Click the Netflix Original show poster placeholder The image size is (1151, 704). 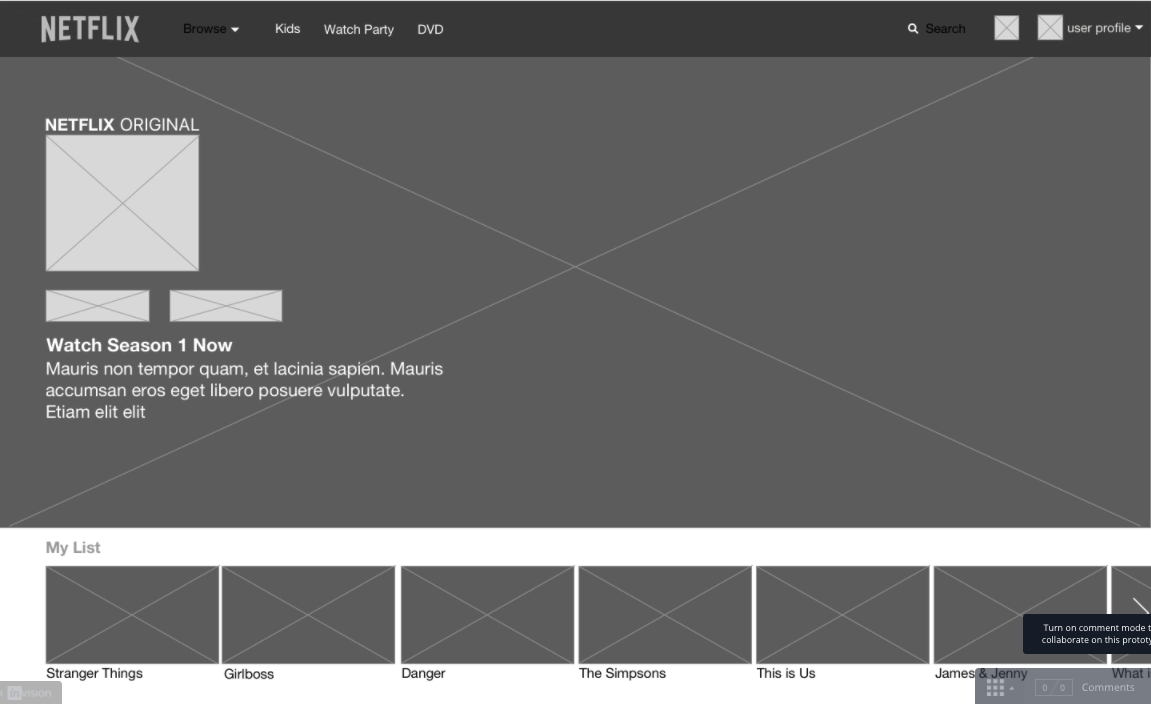pos(122,203)
